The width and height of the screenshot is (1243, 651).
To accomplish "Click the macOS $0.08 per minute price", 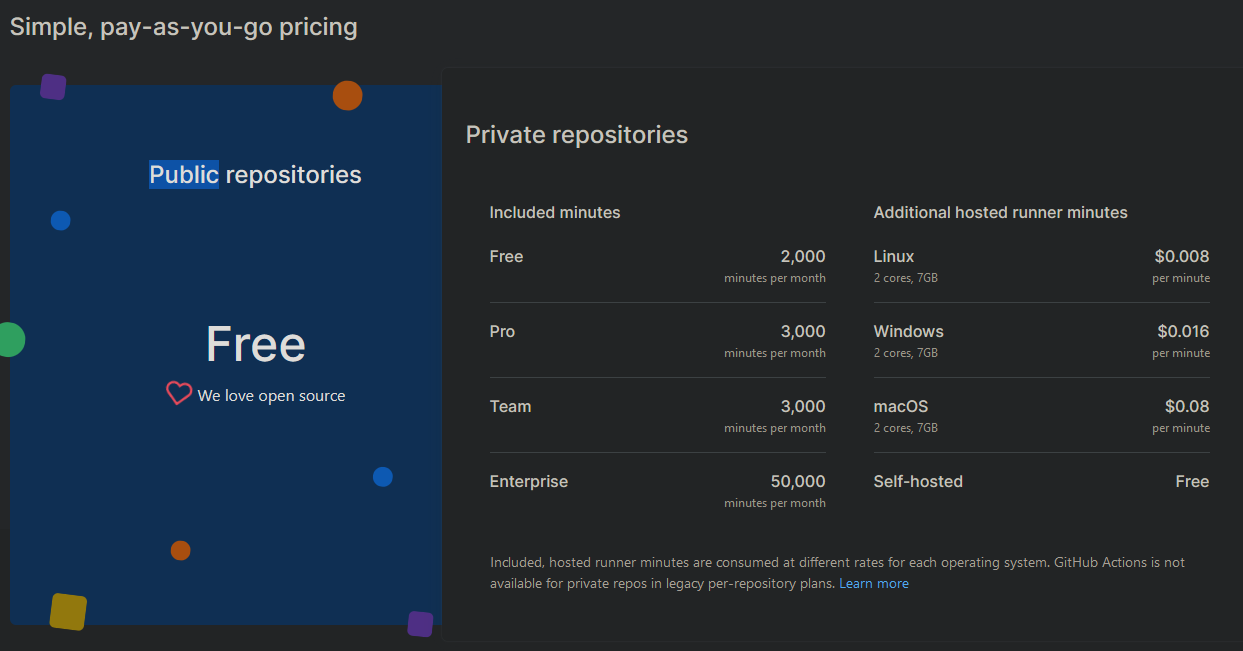I will (1187, 406).
